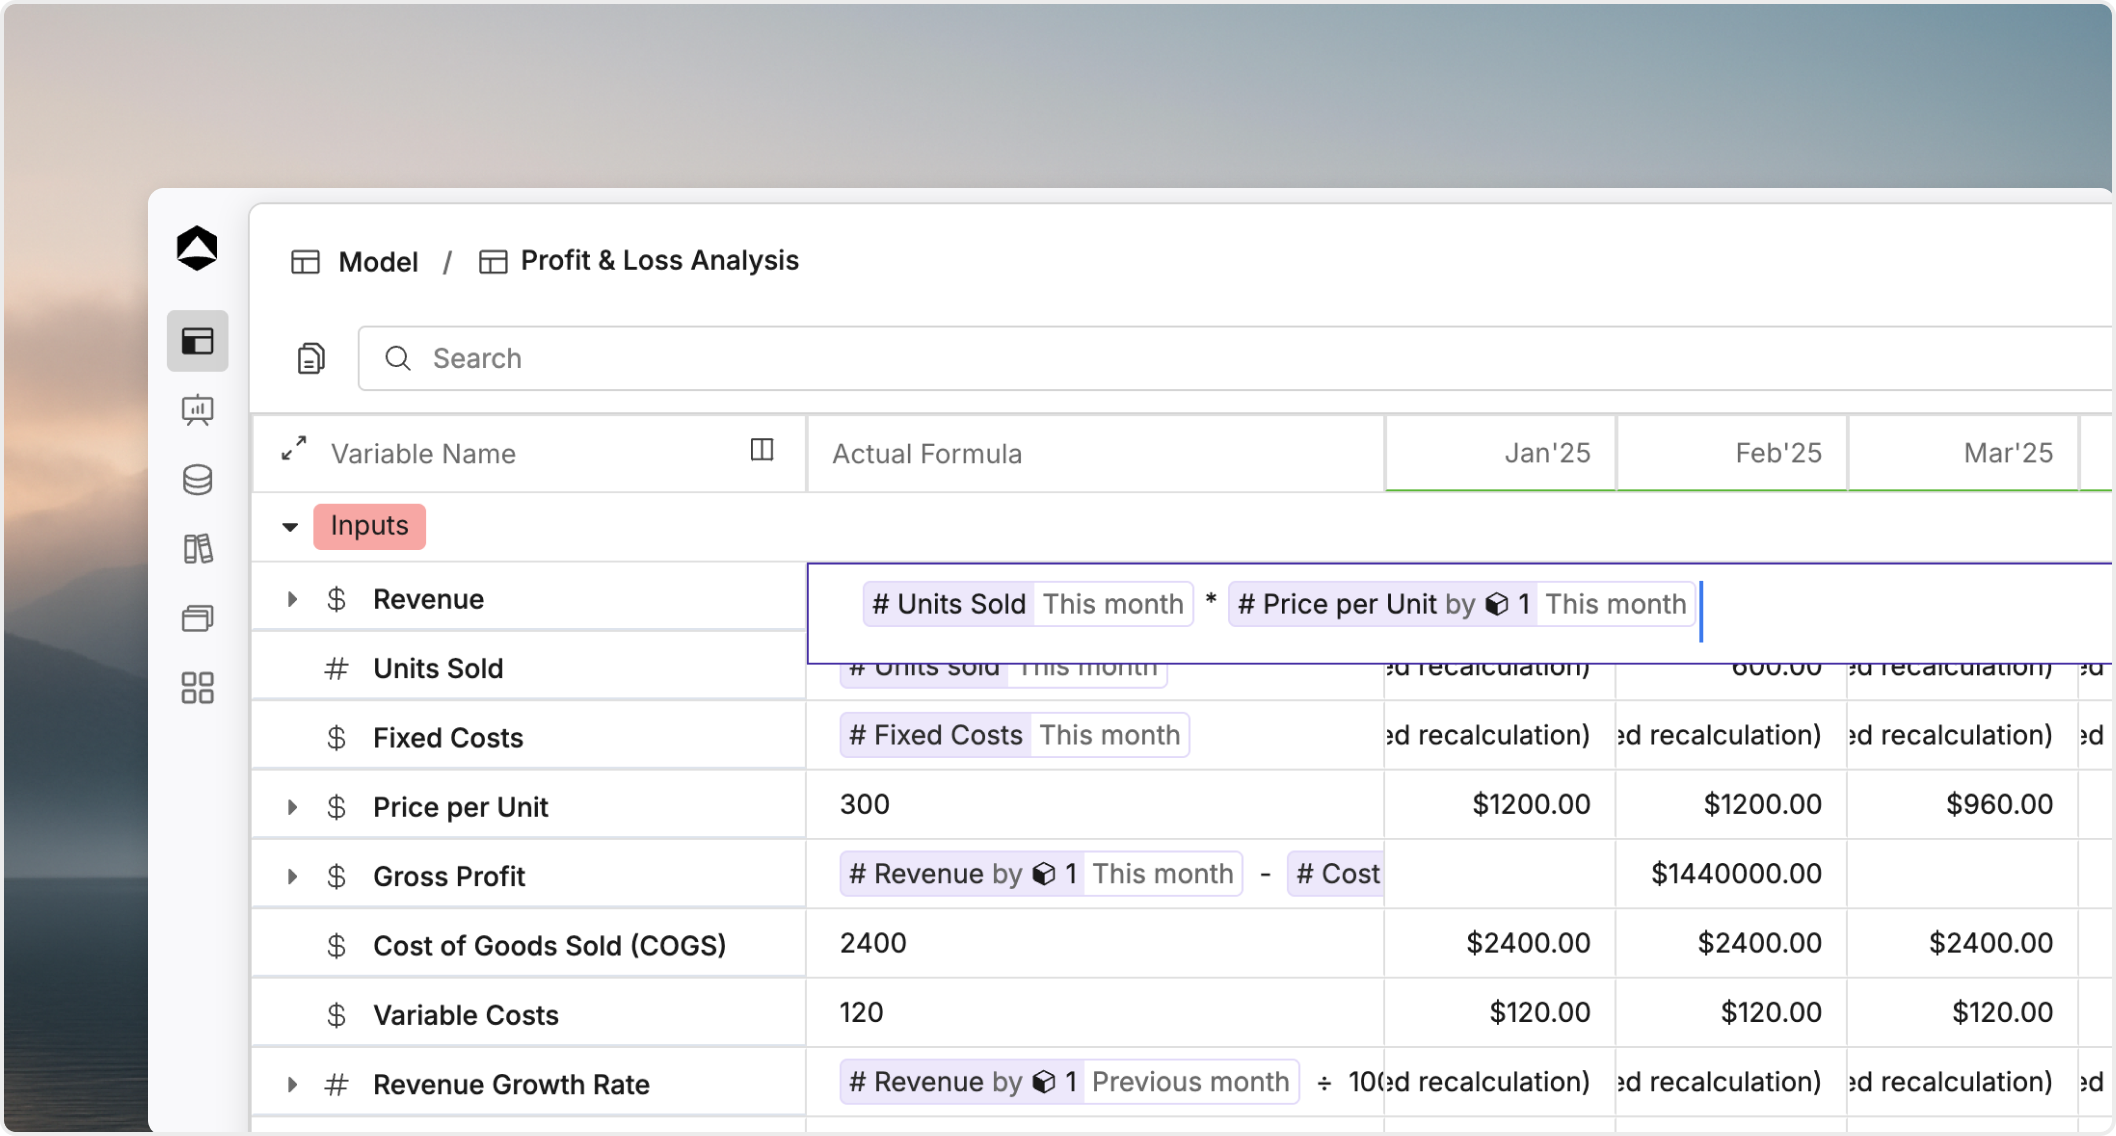
Task: Go to Model in the breadcrumb
Action: (x=378, y=262)
